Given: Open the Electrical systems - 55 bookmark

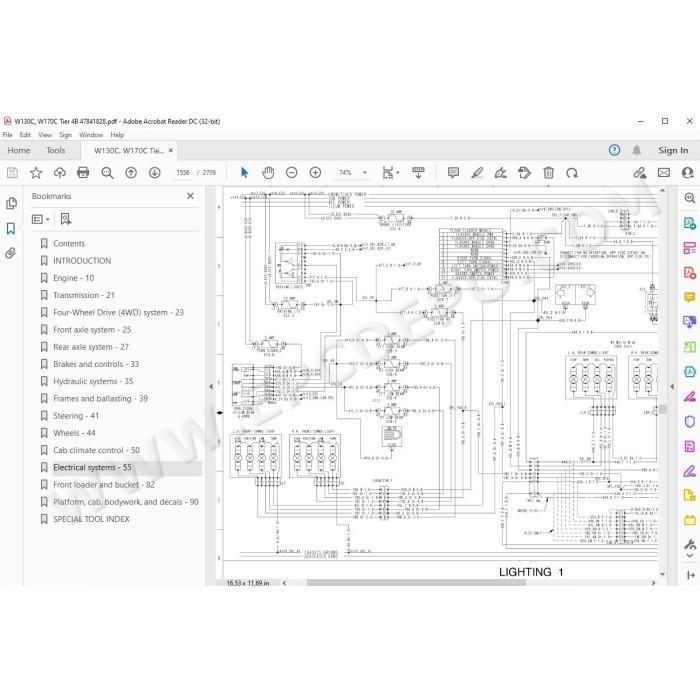Looking at the screenshot, I should point(92,467).
